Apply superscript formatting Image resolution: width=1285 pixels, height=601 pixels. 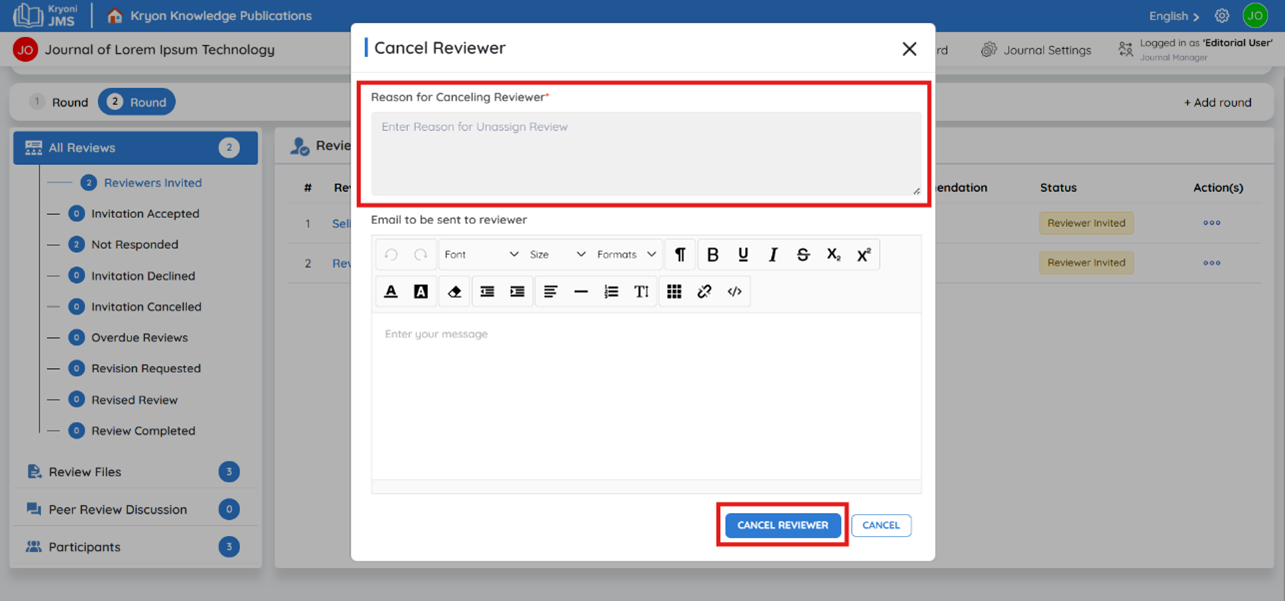[x=864, y=255]
